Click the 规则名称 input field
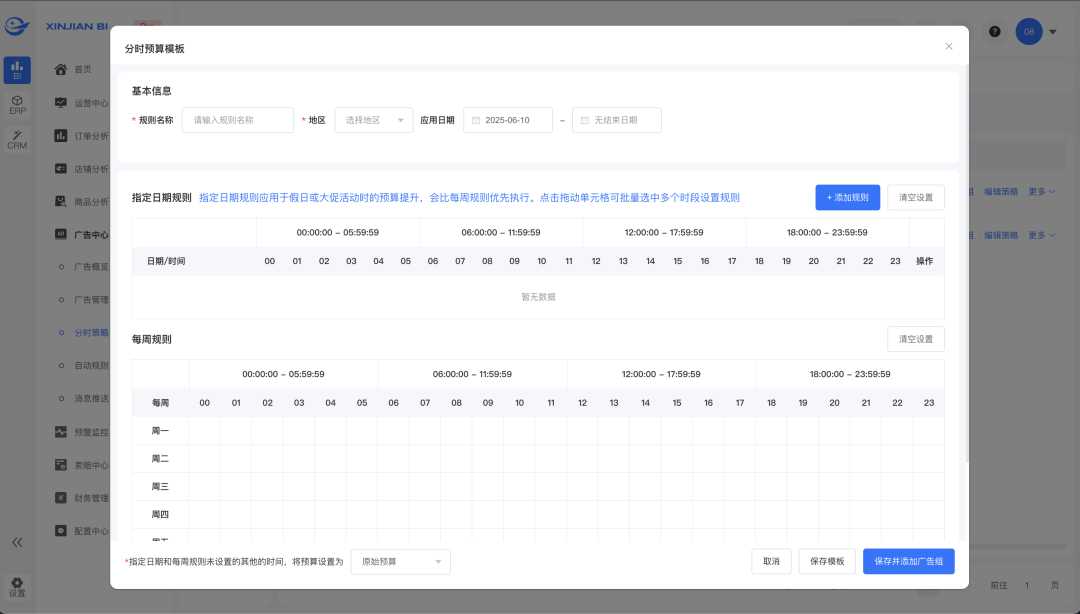The width and height of the screenshot is (1080, 614). click(x=238, y=120)
